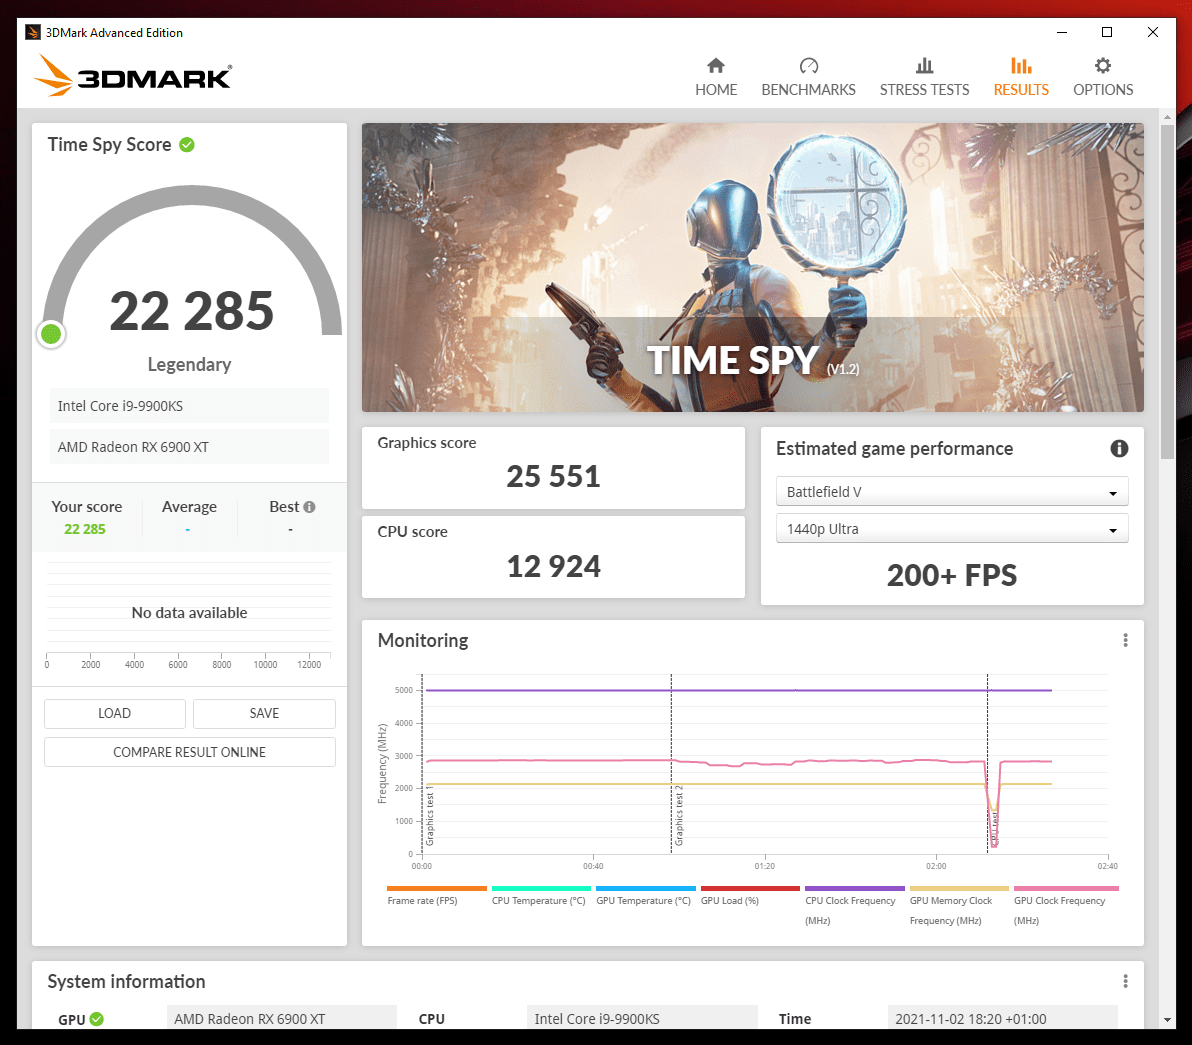Toggle GPU Temperature legend series
The width and height of the screenshot is (1192, 1045).
pos(645,896)
